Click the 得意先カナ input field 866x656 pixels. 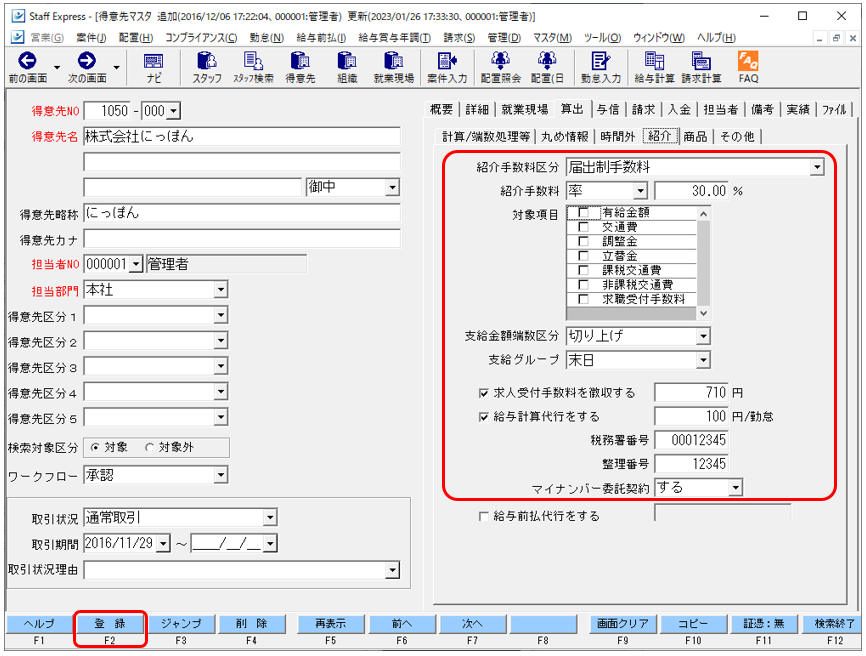pos(242,239)
